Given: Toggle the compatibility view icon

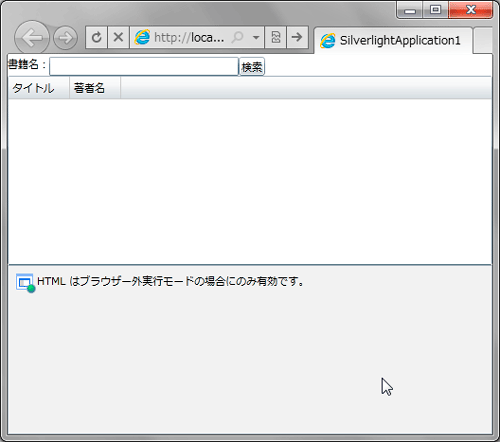Looking at the screenshot, I should [276, 37].
